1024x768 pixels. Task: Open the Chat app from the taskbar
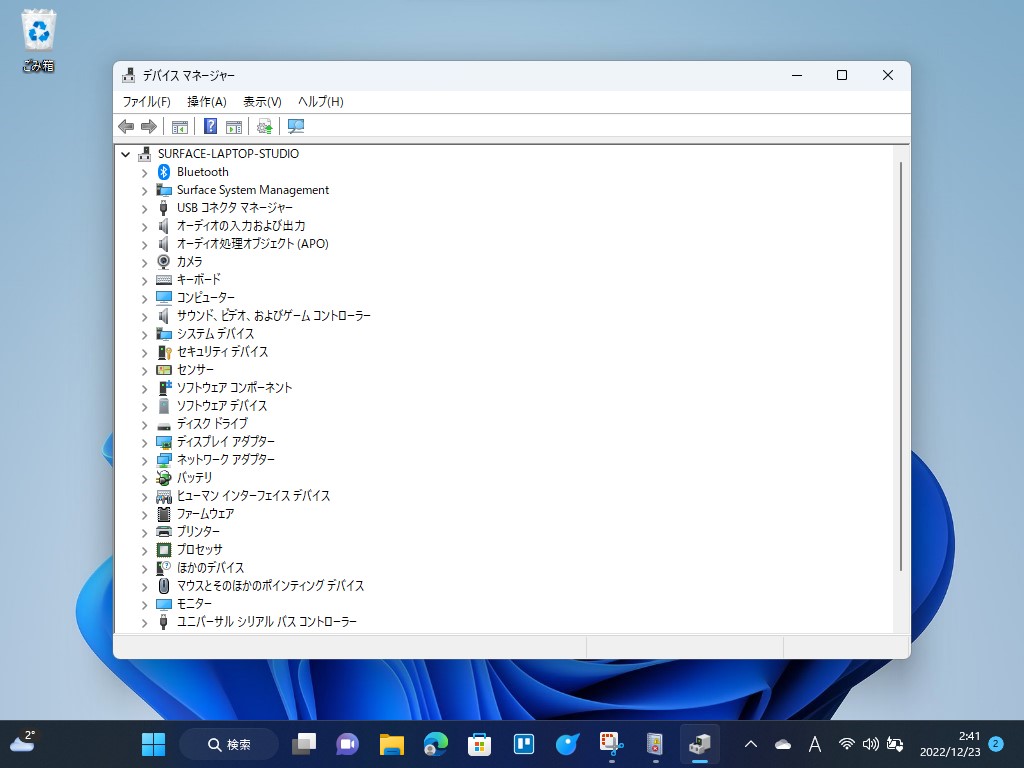347,744
